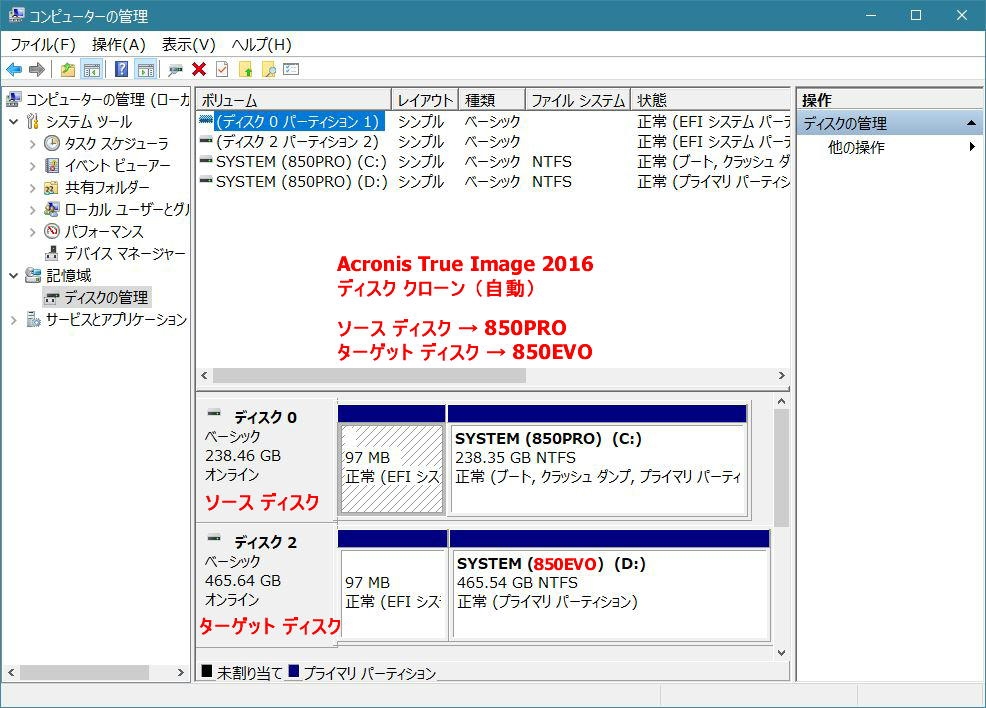Click the checklist settings toolbar icon
Viewport: 986px width, 708px height.
[291, 69]
